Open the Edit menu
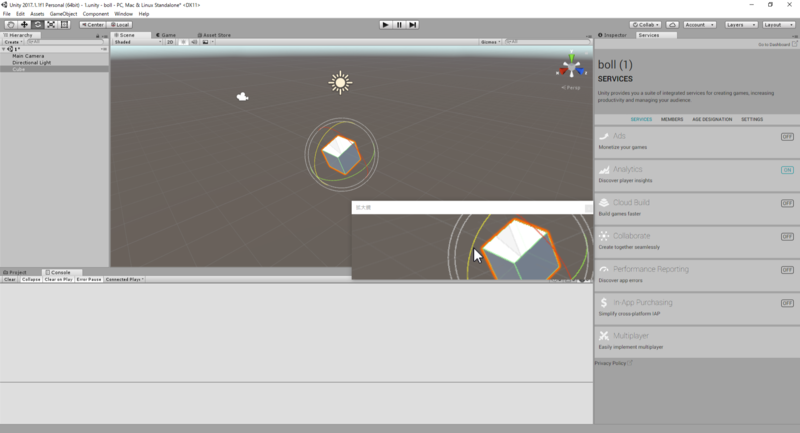The image size is (800, 433). (x=20, y=14)
